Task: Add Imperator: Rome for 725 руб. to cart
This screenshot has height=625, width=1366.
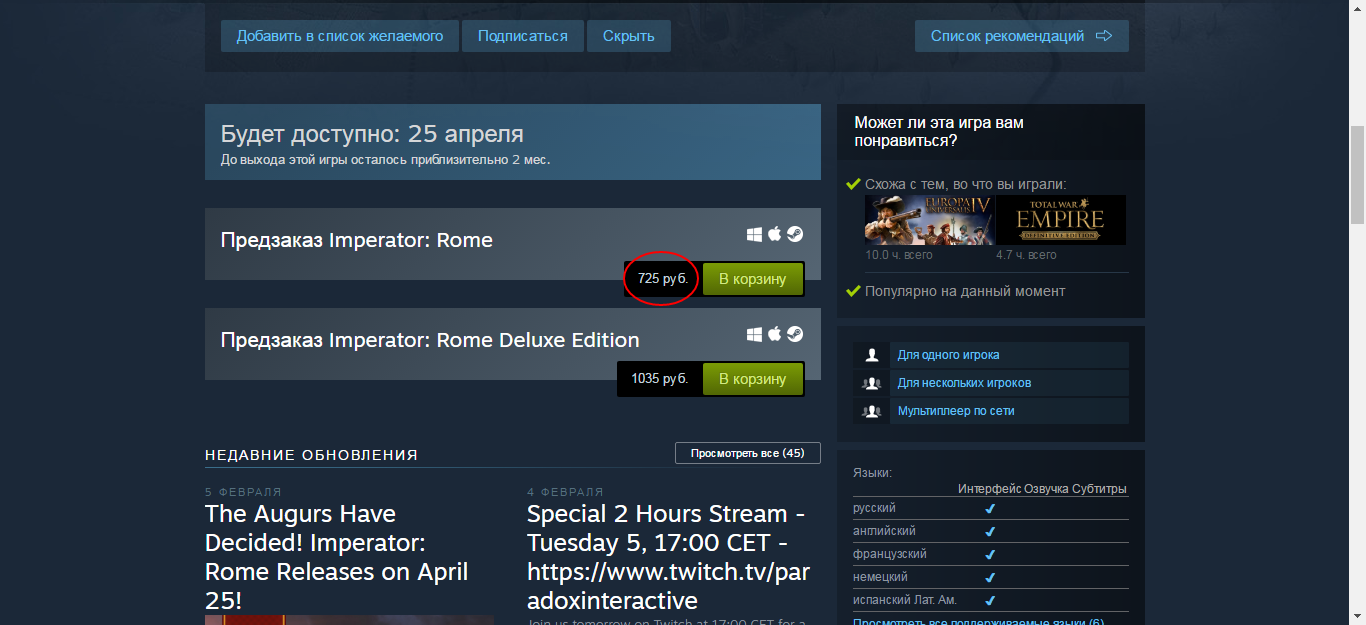Action: click(x=752, y=279)
